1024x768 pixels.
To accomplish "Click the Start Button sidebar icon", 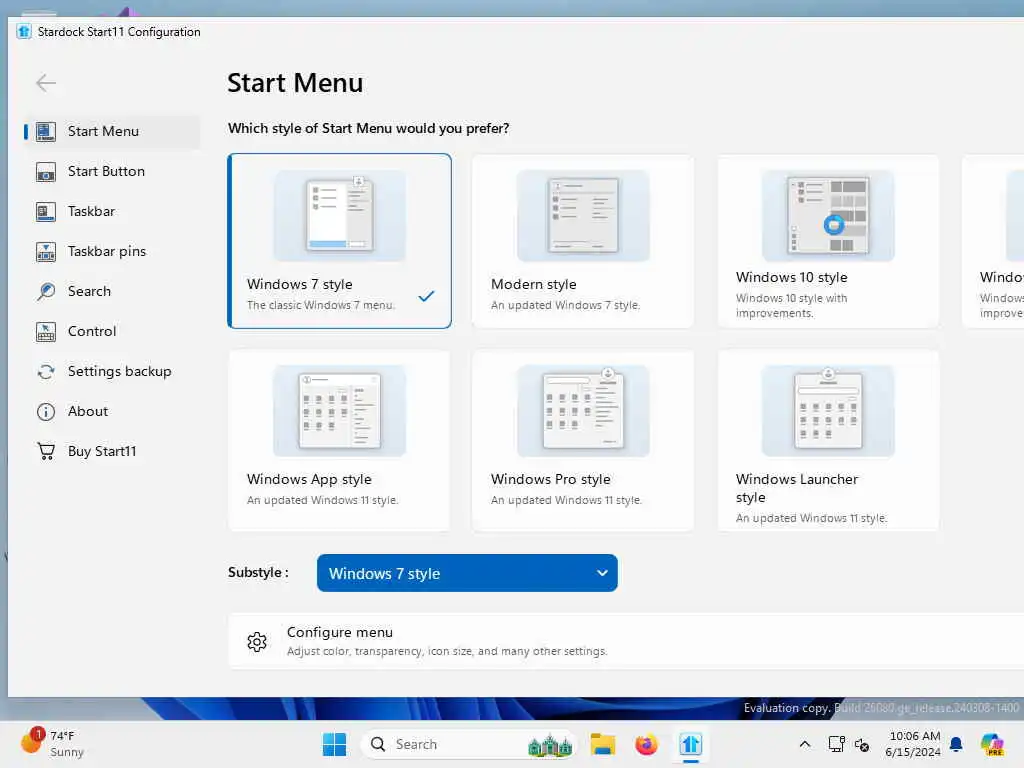I will (46, 172).
